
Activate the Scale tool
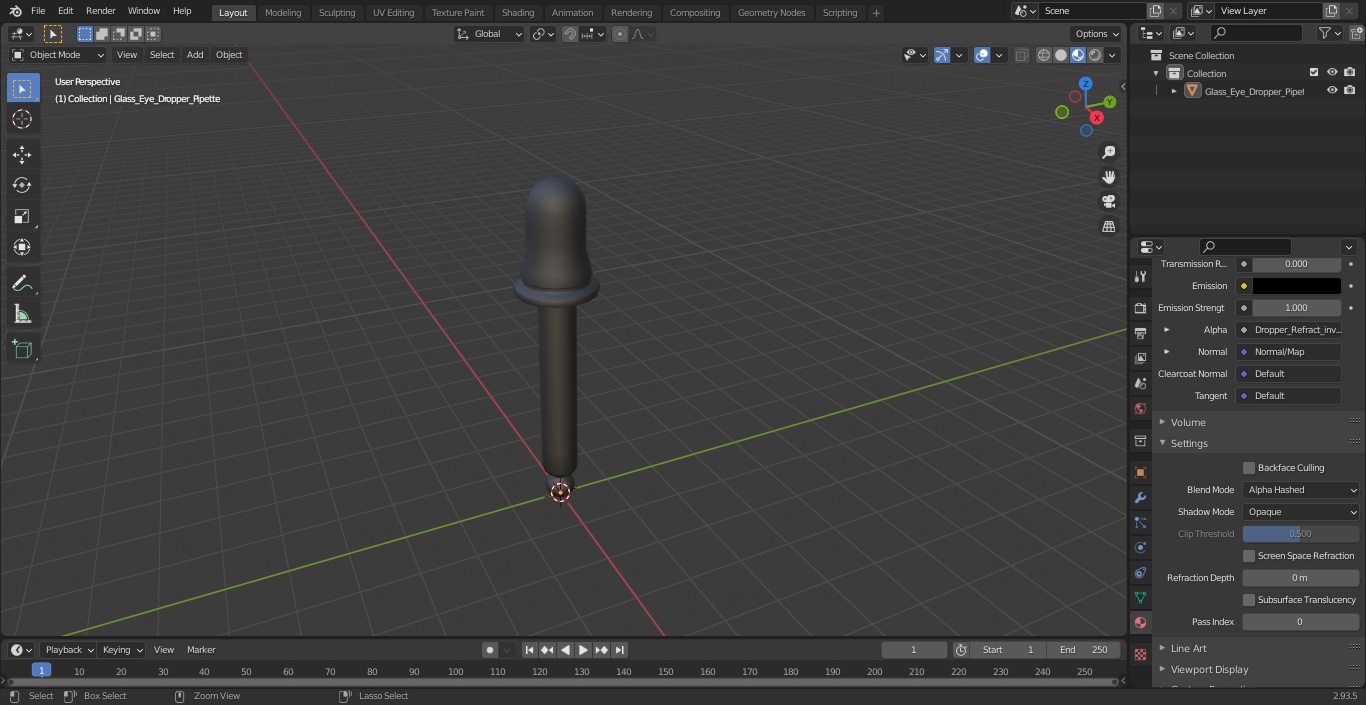tap(22, 216)
